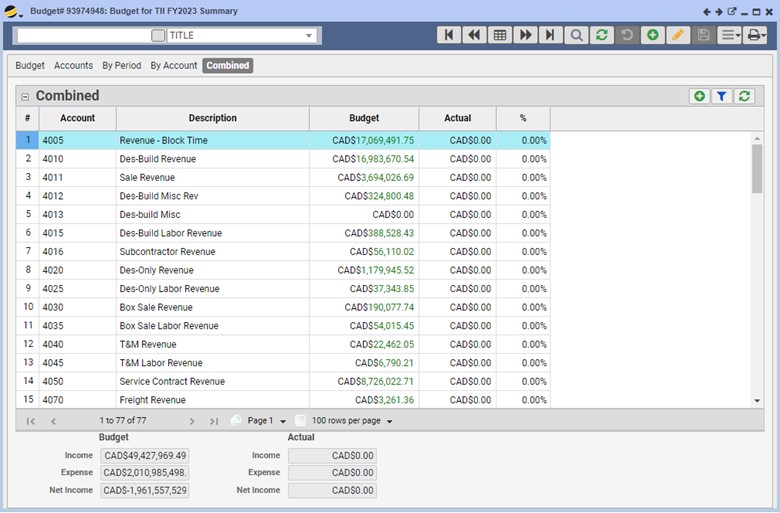Viewport: 780px width, 513px height.
Task: Open the rows per page dropdown
Action: [x=389, y=421]
